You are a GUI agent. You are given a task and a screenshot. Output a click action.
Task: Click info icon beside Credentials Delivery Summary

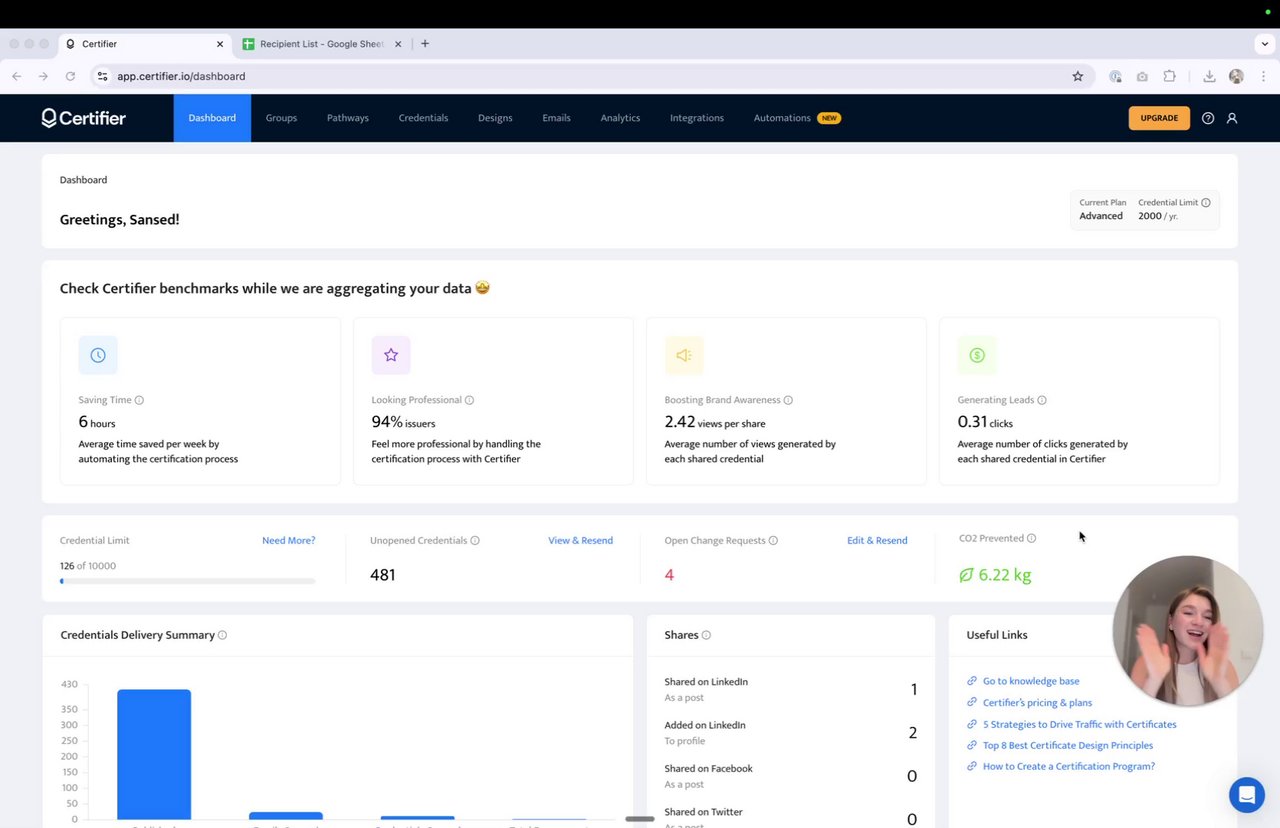(x=222, y=635)
